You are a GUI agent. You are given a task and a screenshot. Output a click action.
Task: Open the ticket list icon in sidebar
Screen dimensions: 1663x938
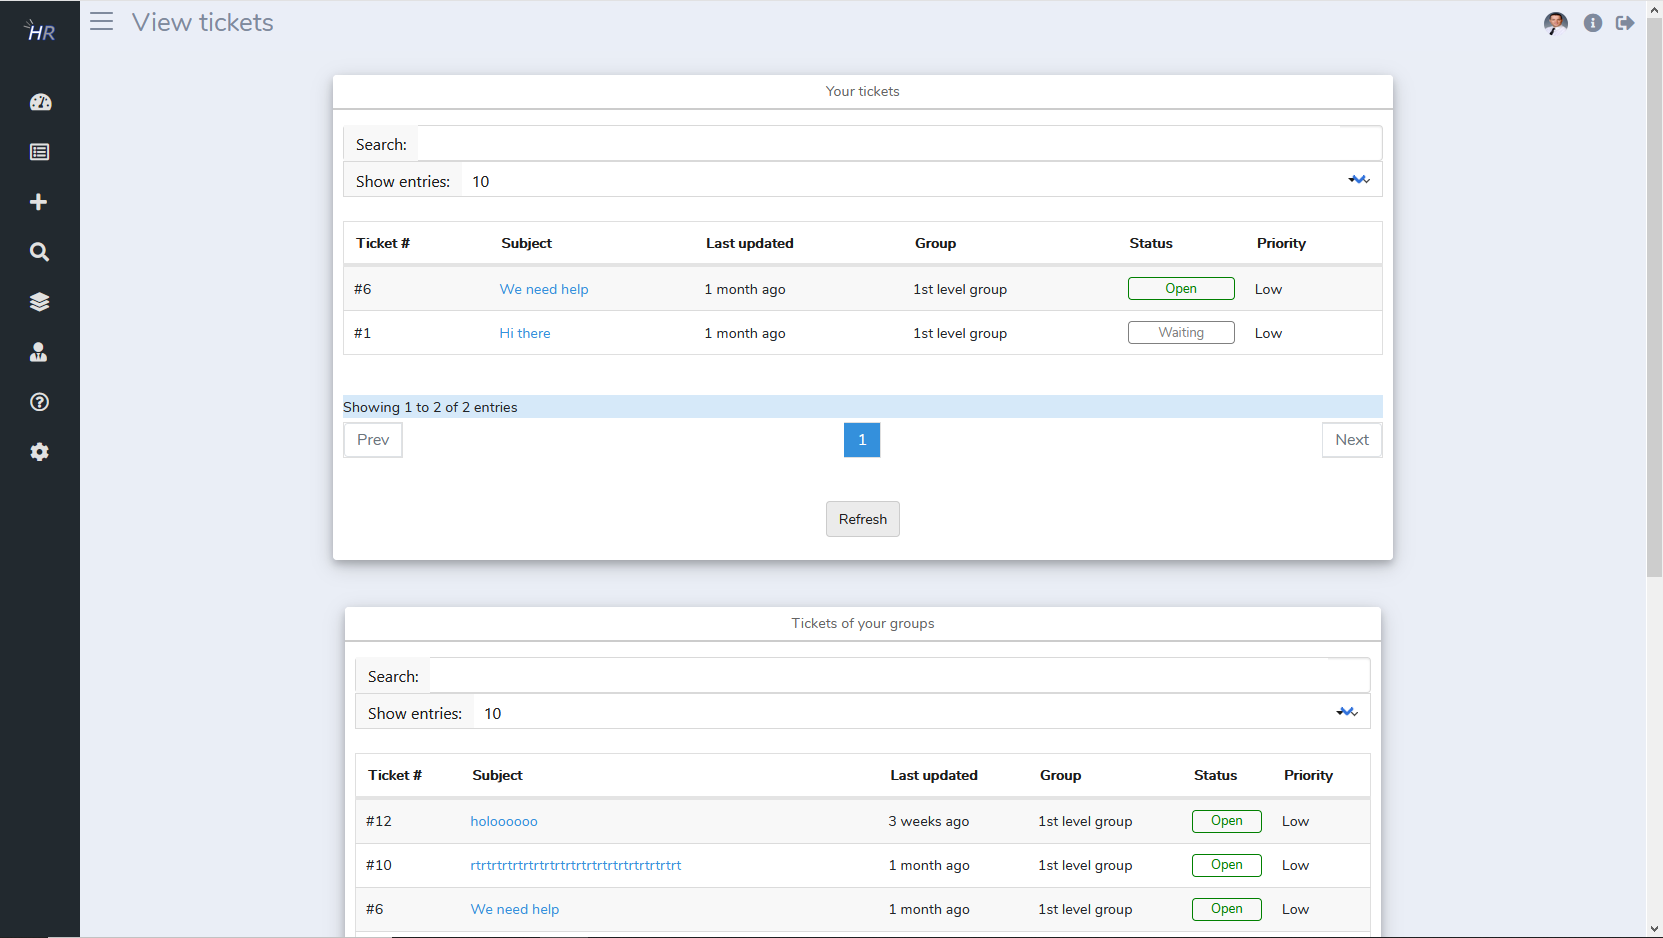click(x=40, y=152)
